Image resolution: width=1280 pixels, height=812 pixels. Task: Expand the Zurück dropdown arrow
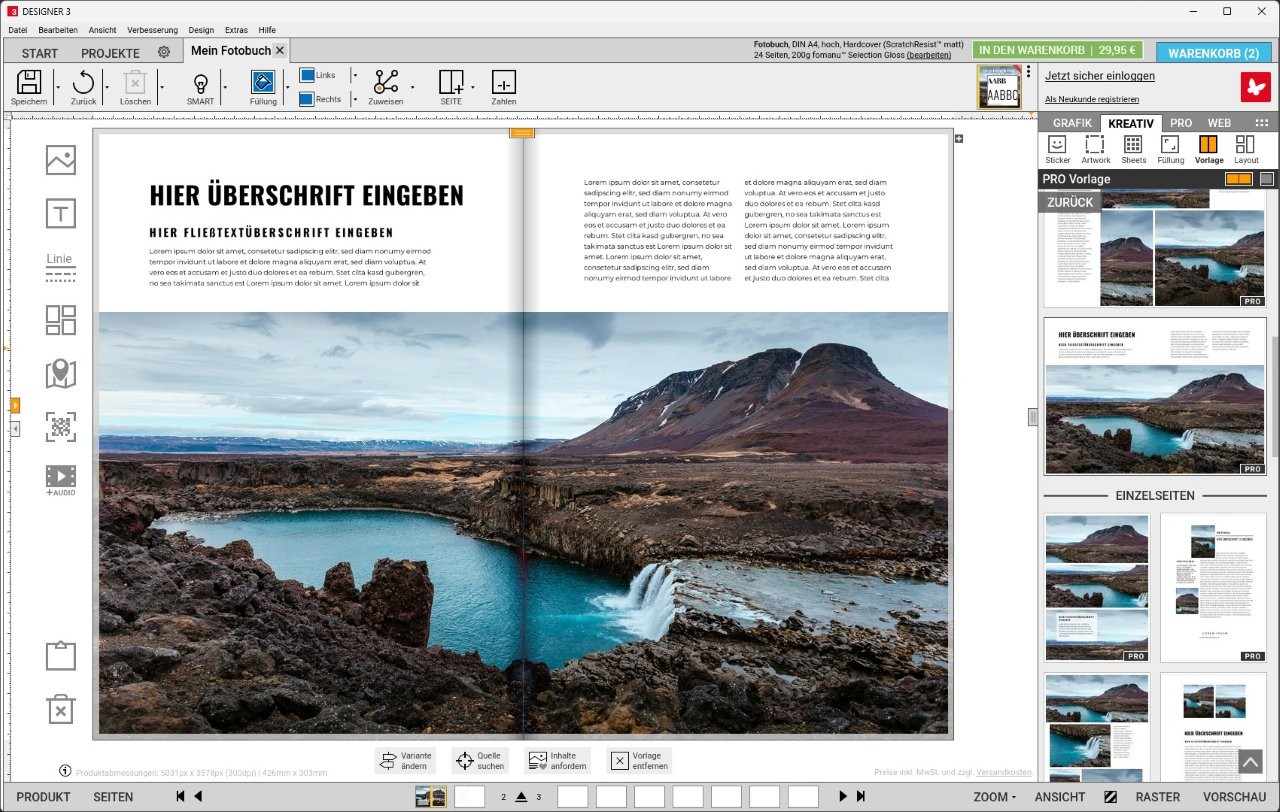pos(107,88)
